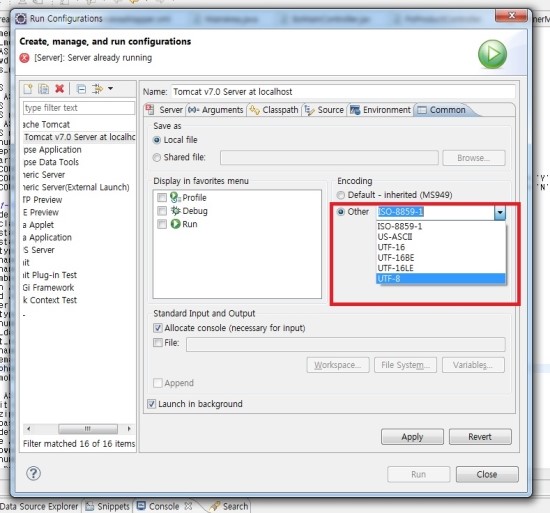Enable the File output checkbox
Viewport: 550px width, 513px height.
(158, 343)
